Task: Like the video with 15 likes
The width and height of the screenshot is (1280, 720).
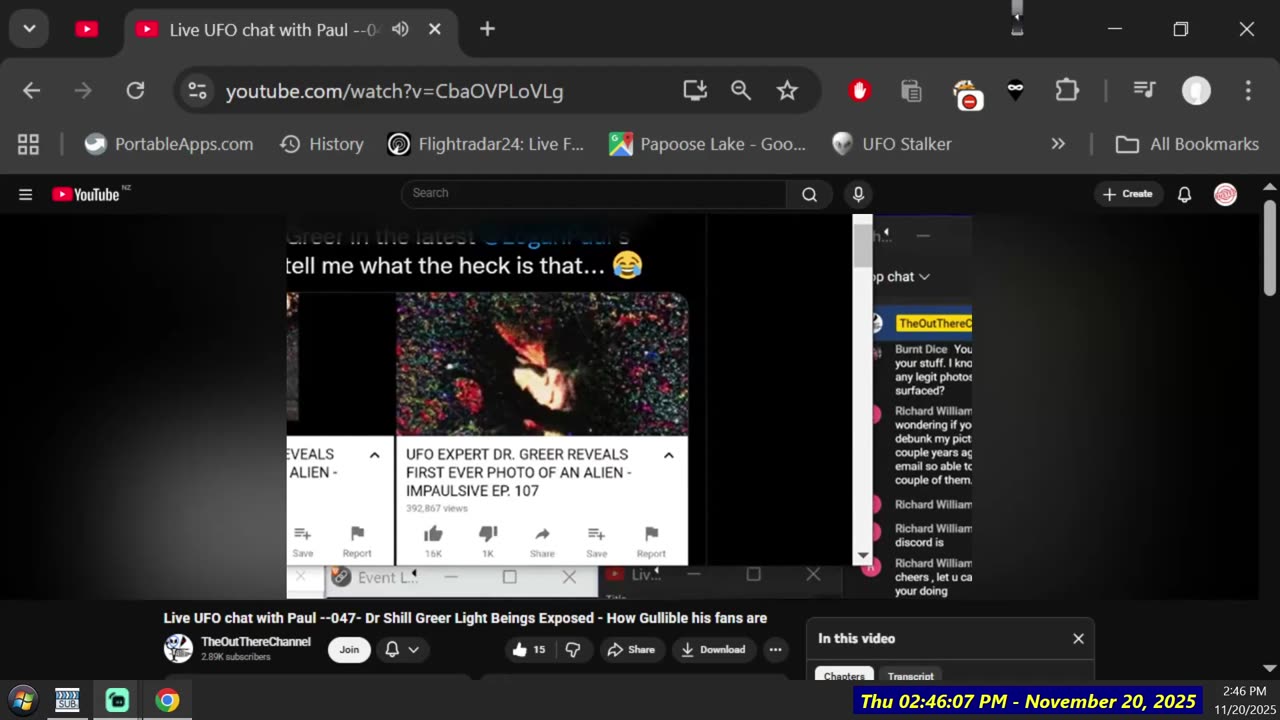Action: [528, 649]
